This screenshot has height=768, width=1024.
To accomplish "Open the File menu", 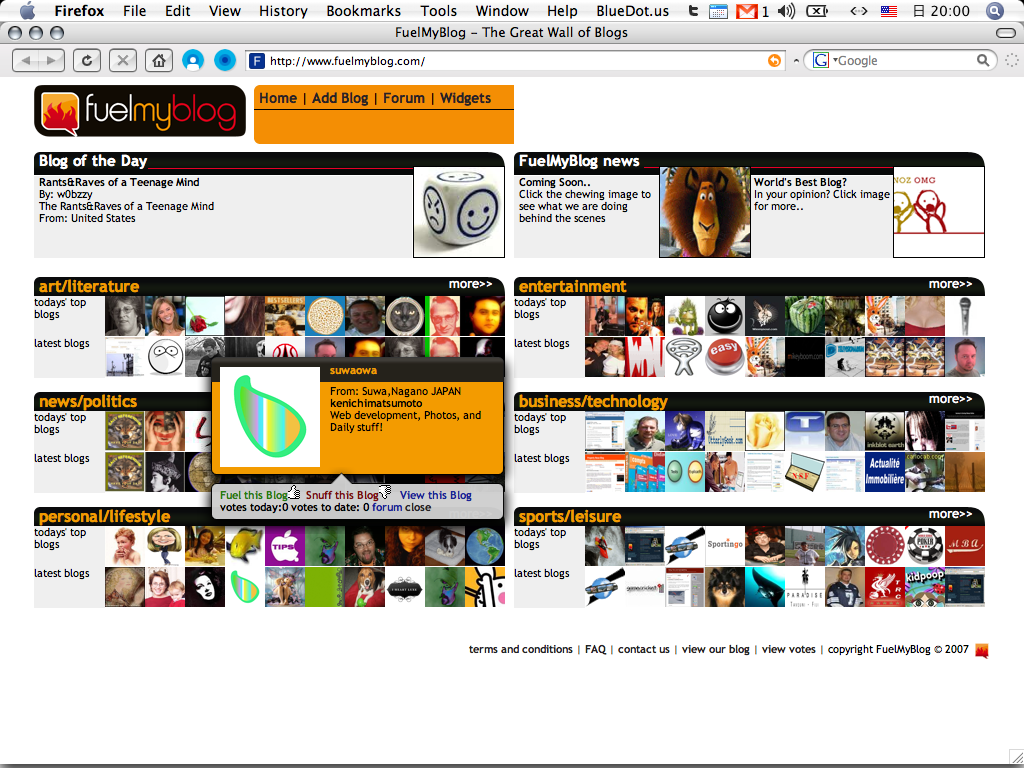I will [x=135, y=11].
